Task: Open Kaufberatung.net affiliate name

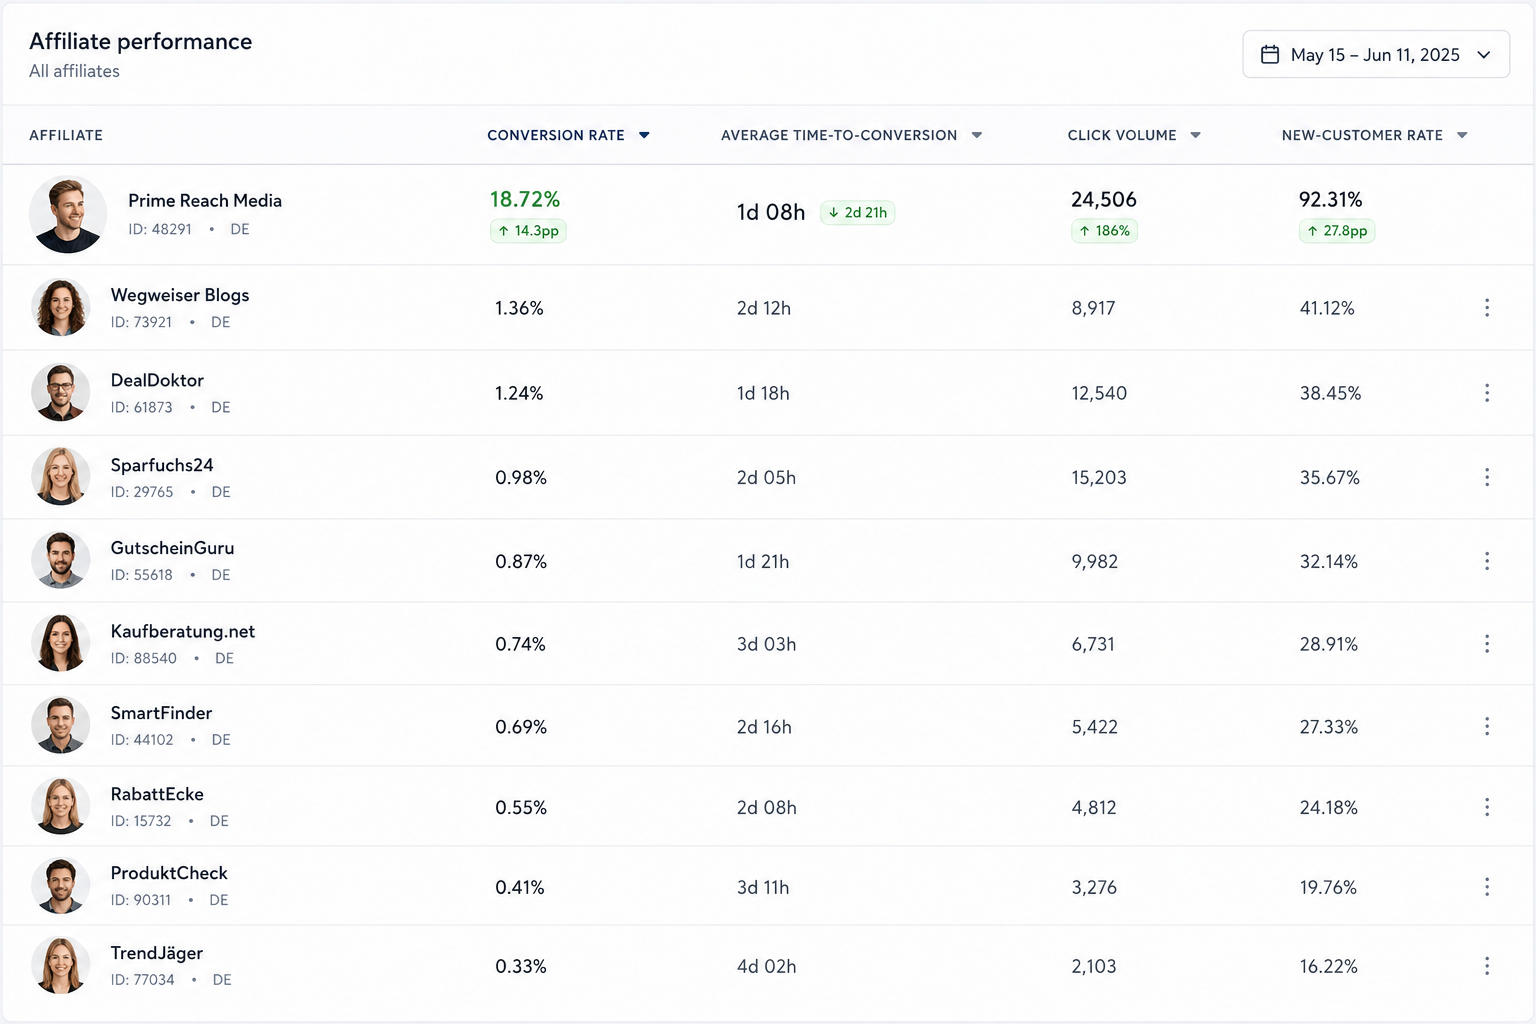Action: (x=183, y=631)
